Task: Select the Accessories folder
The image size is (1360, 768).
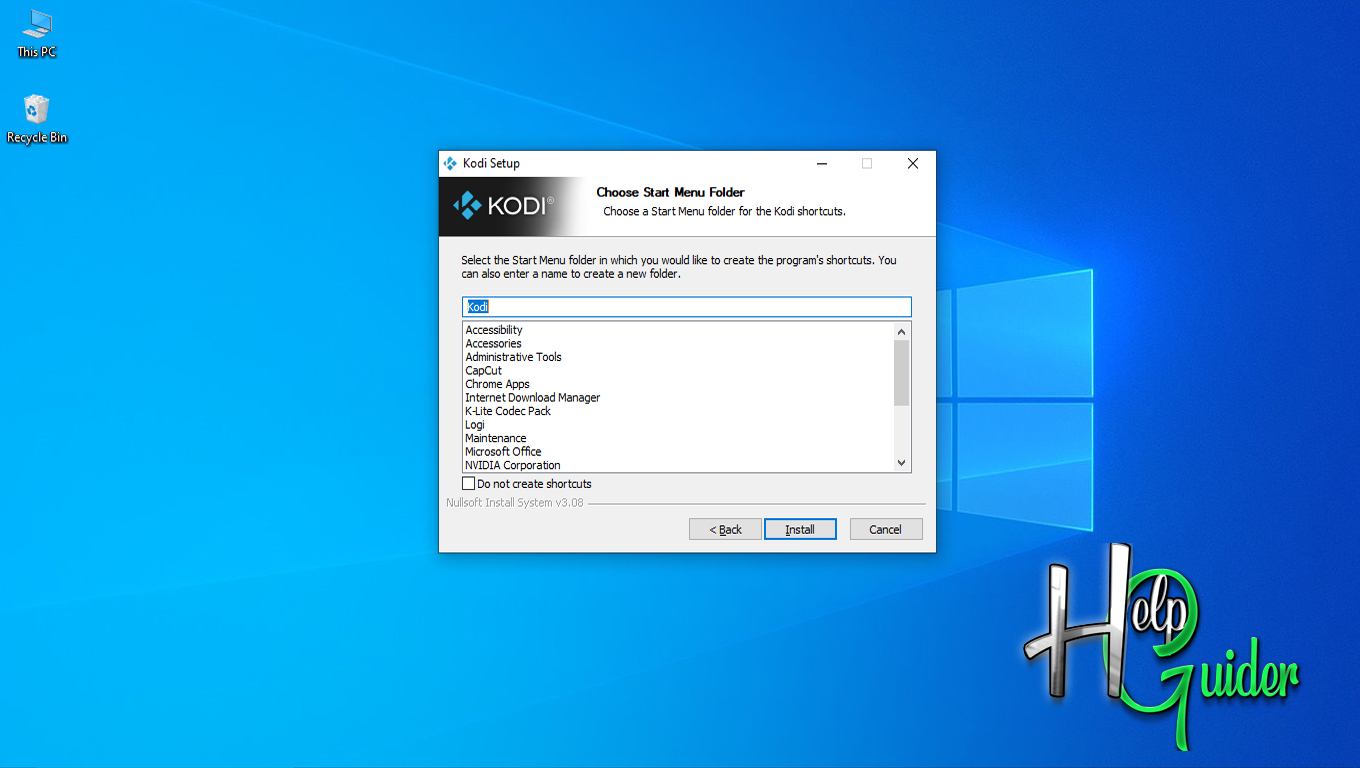Action: [x=493, y=344]
